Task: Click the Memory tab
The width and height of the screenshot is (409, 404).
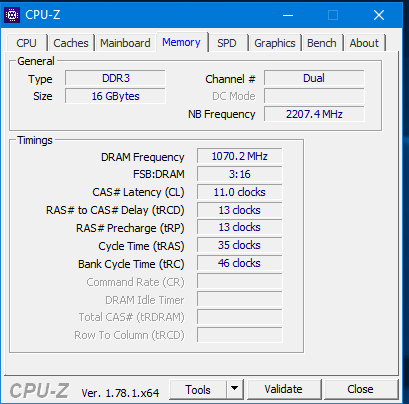Action: pos(181,42)
